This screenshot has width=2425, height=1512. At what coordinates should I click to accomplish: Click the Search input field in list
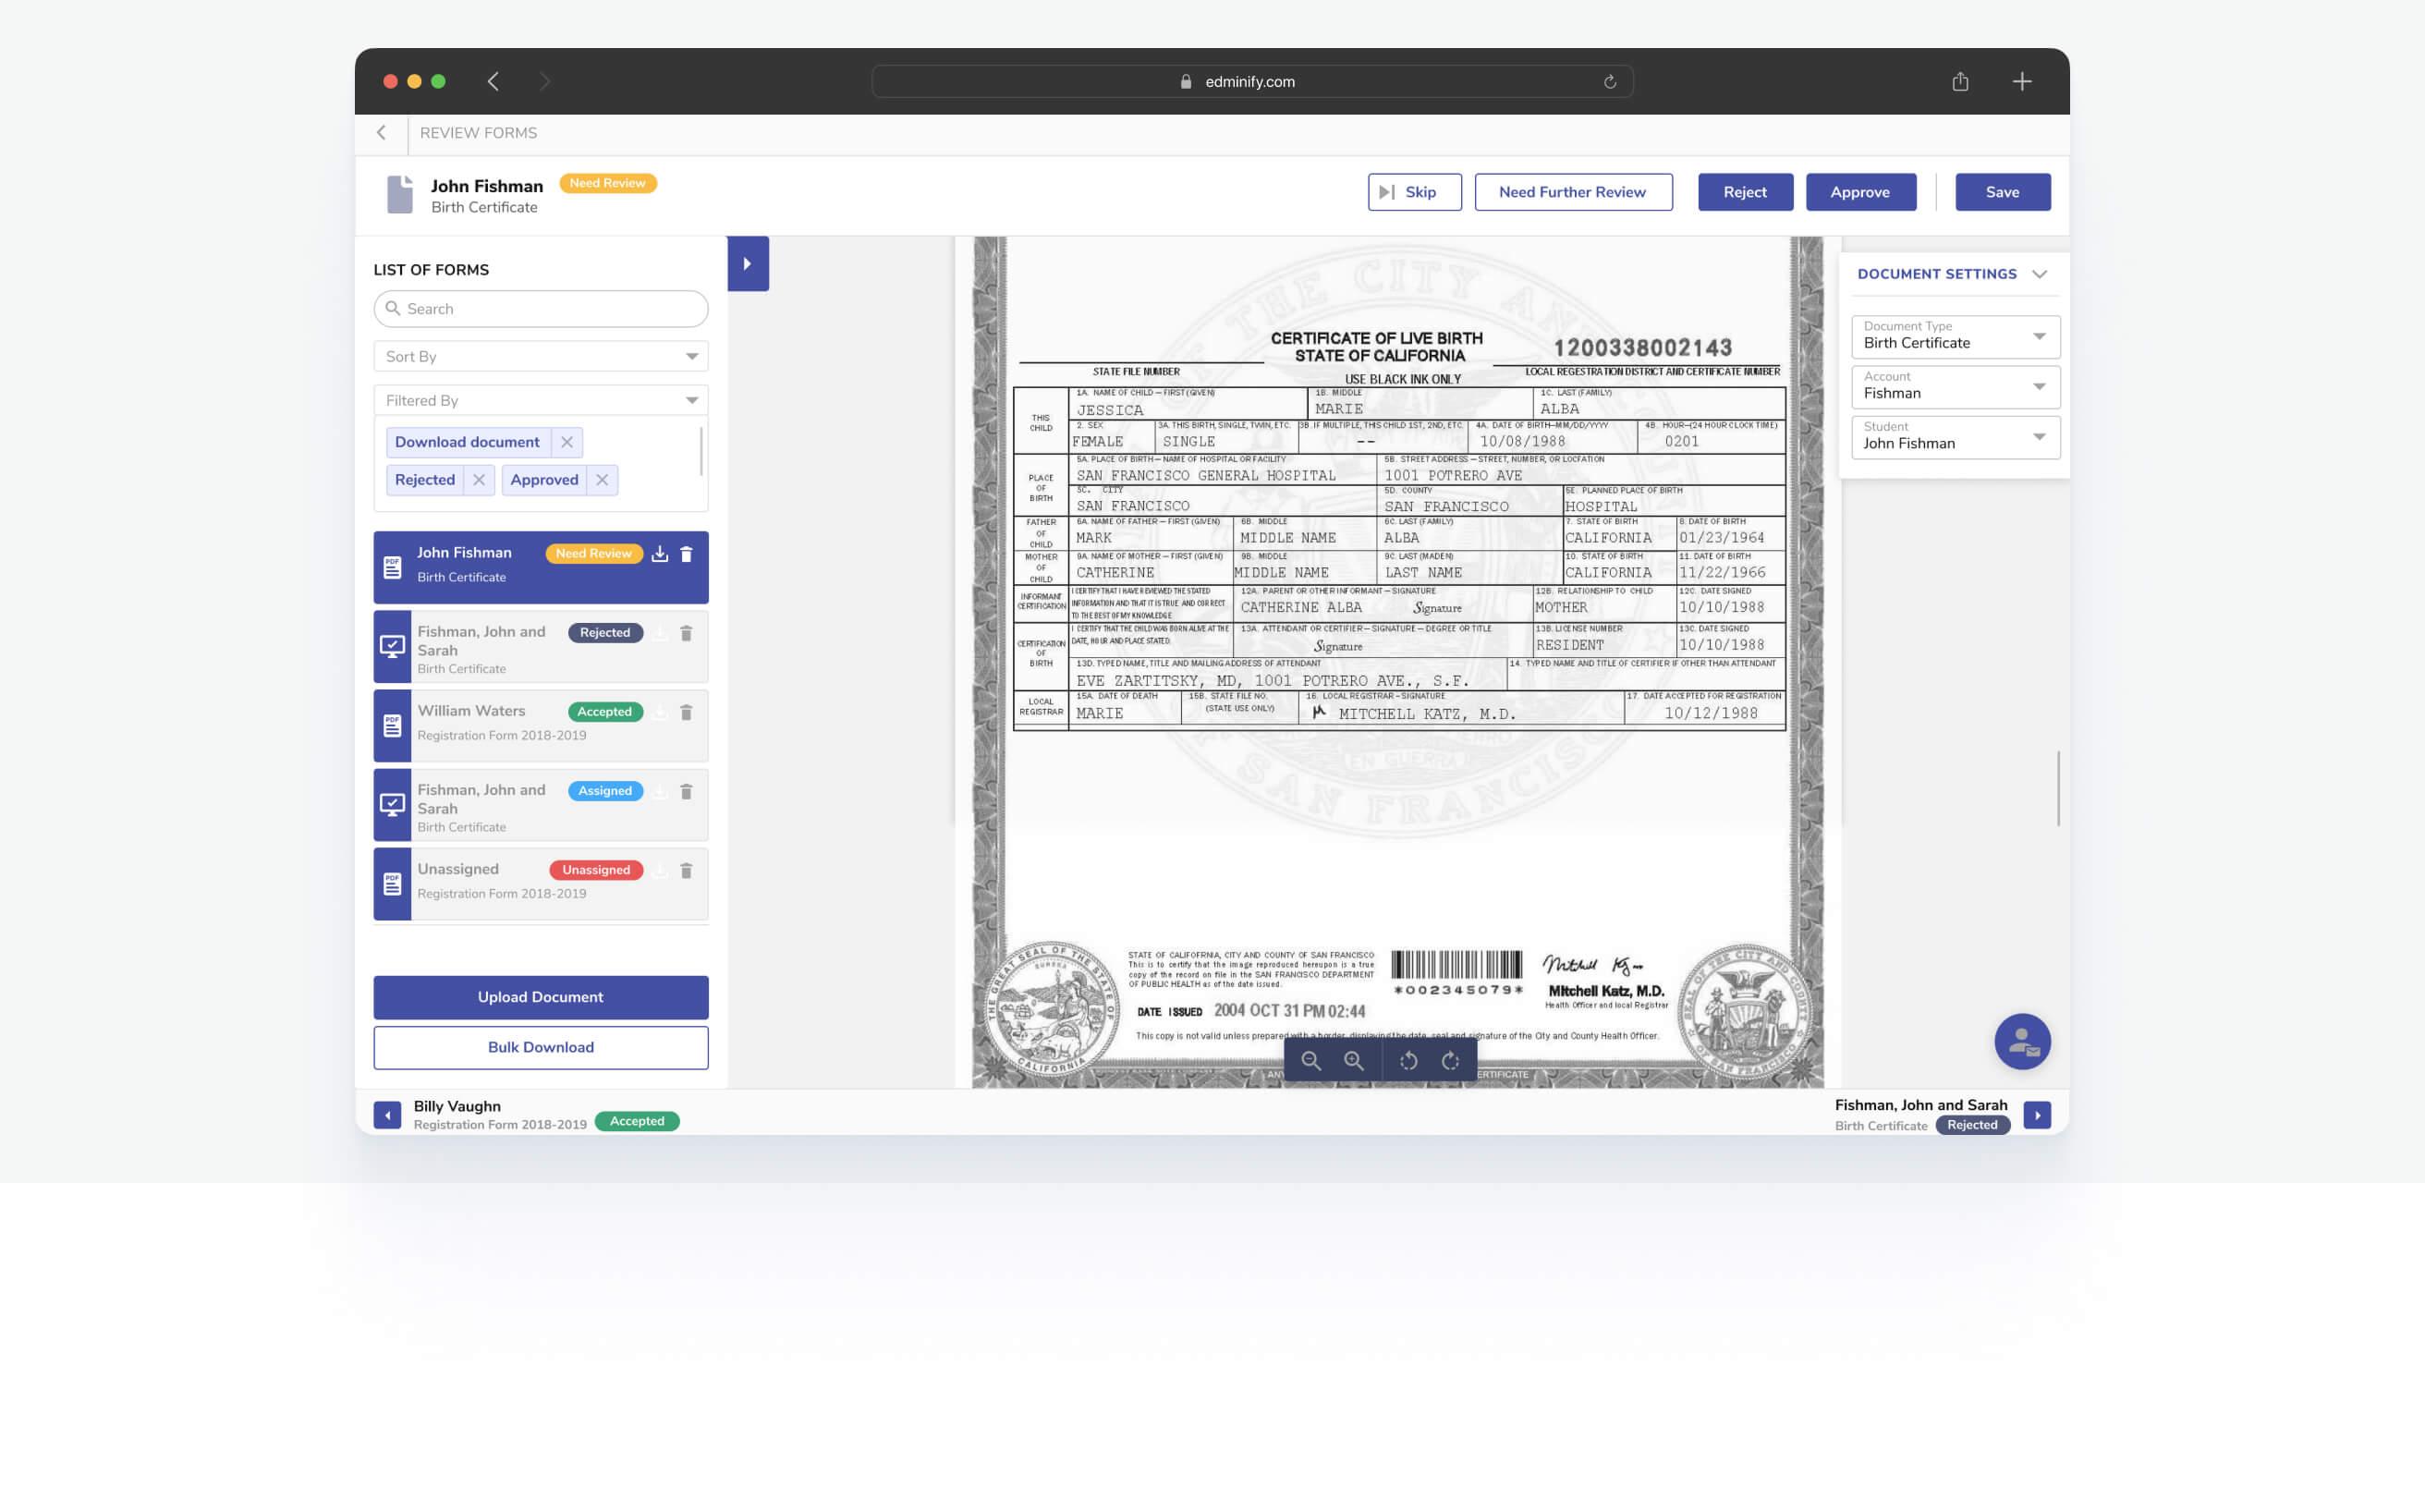pyautogui.click(x=540, y=309)
